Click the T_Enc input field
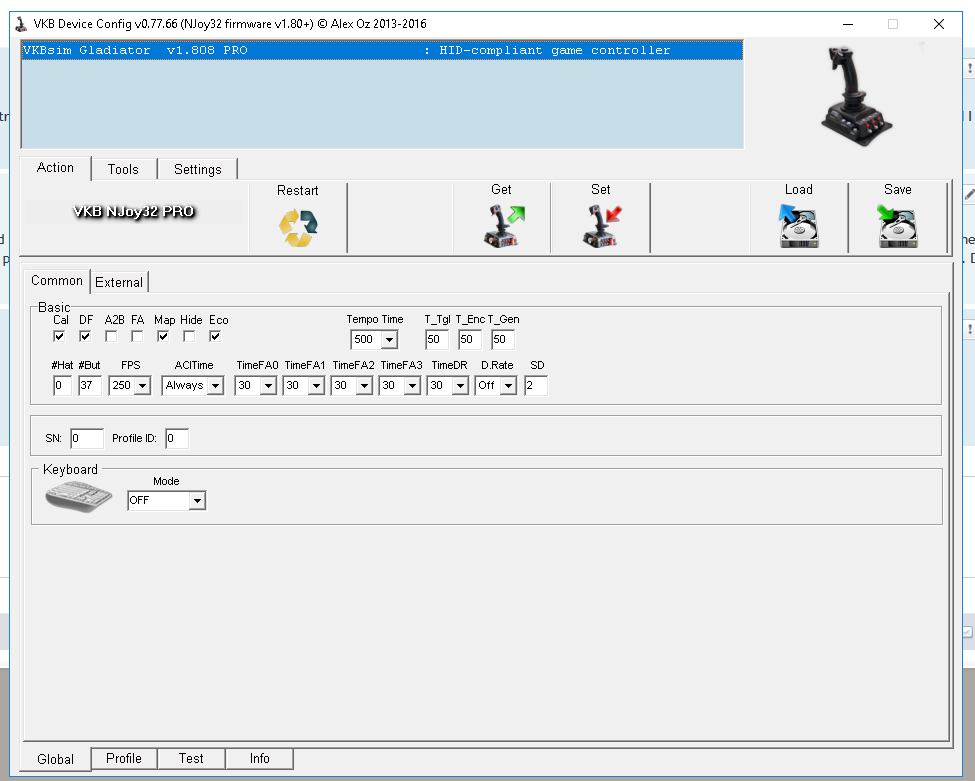The height and width of the screenshot is (781, 975). (x=470, y=340)
